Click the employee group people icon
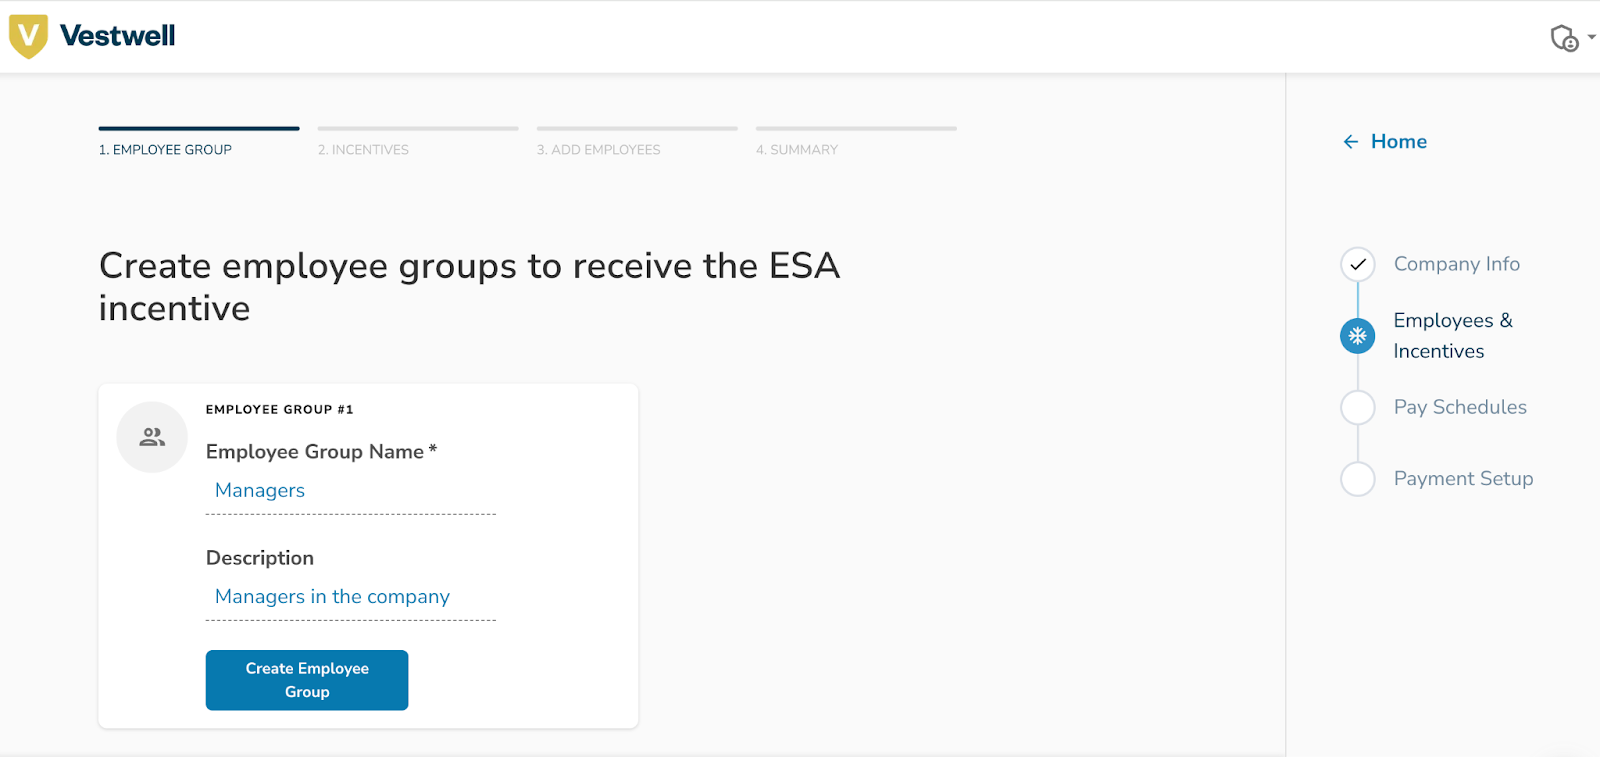 [x=152, y=437]
